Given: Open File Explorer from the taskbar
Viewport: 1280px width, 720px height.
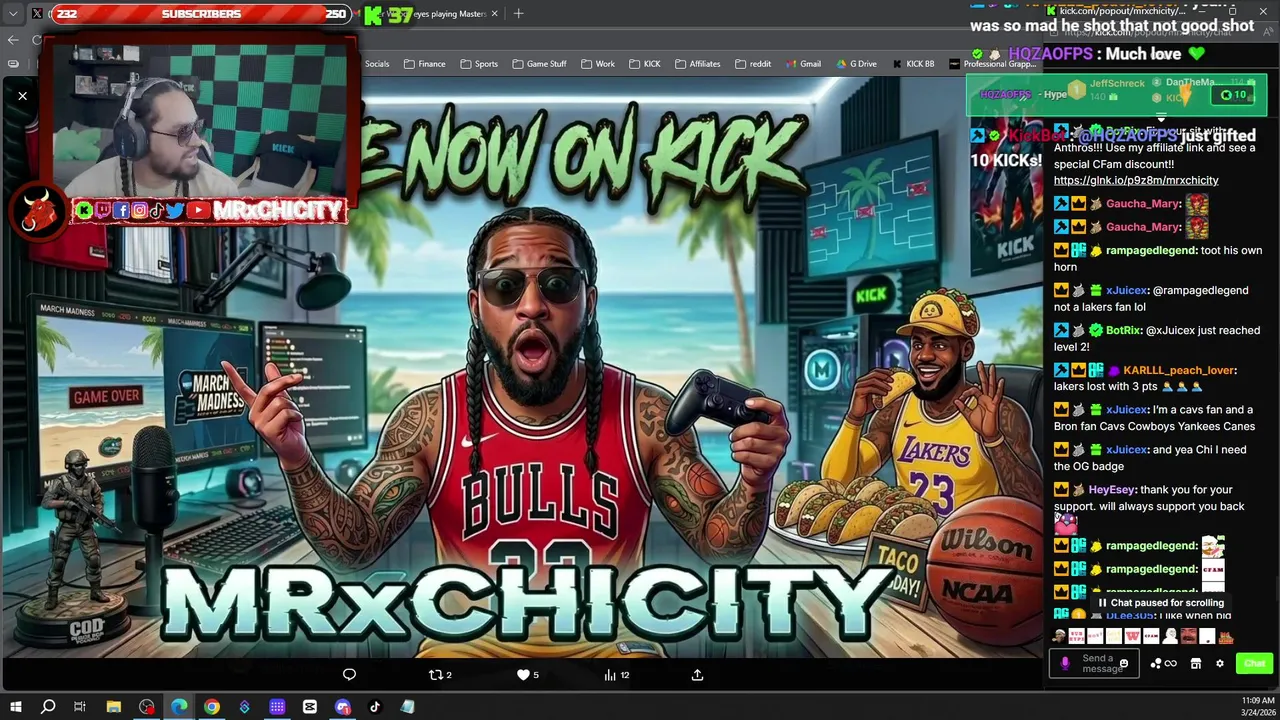Looking at the screenshot, I should pyautogui.click(x=114, y=707).
